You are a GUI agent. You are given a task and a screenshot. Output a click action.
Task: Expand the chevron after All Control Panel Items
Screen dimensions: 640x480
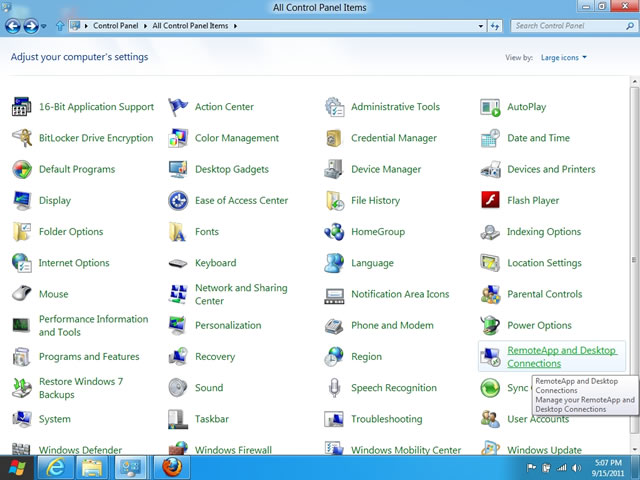[x=235, y=26]
